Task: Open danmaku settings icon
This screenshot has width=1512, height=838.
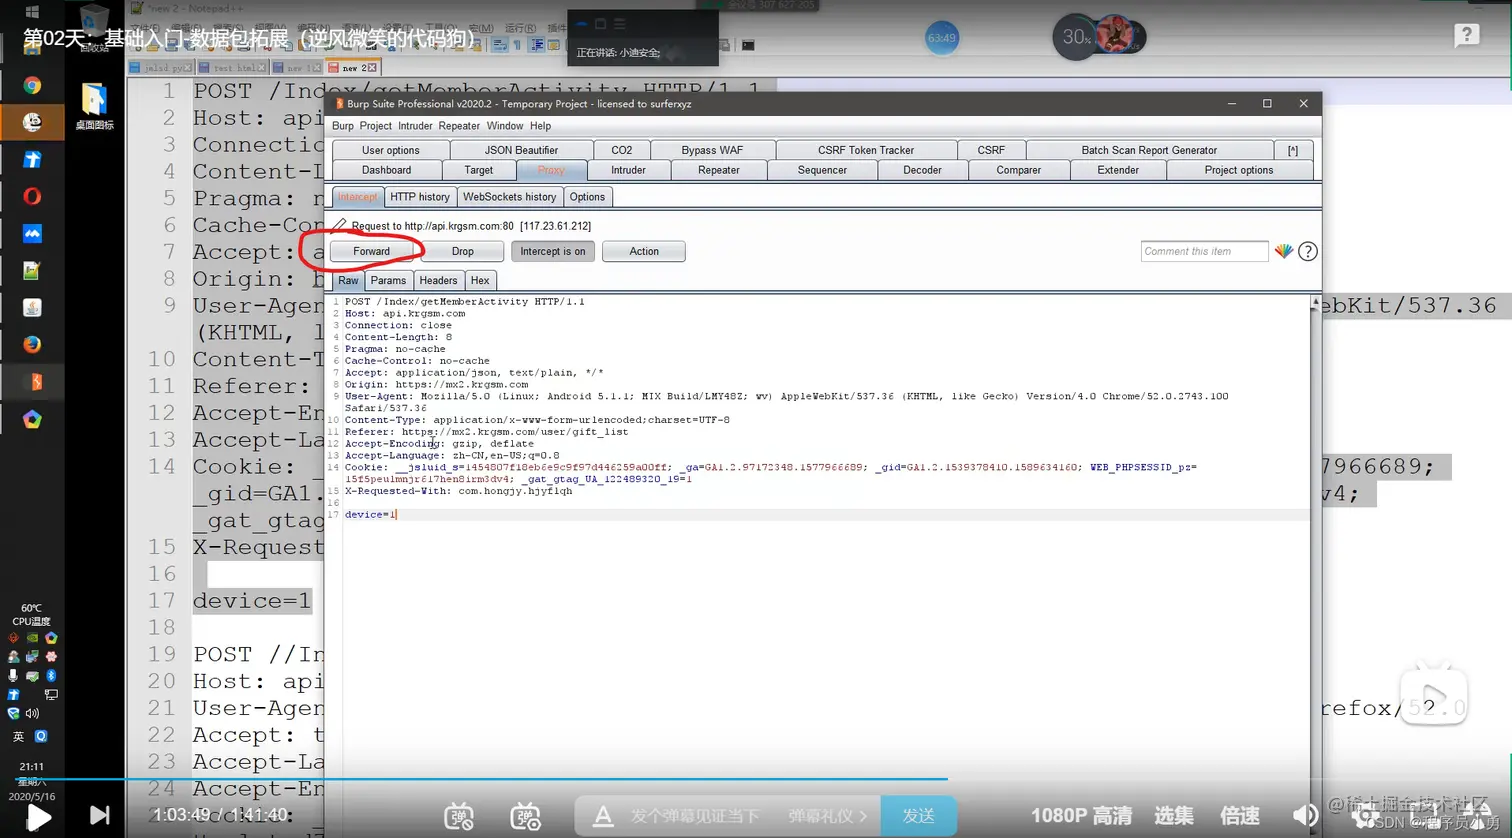Action: click(525, 816)
